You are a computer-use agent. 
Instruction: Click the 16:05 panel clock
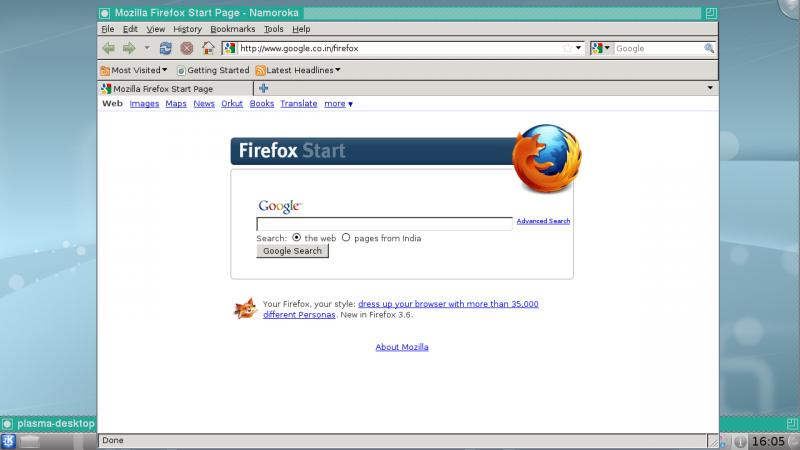768,441
